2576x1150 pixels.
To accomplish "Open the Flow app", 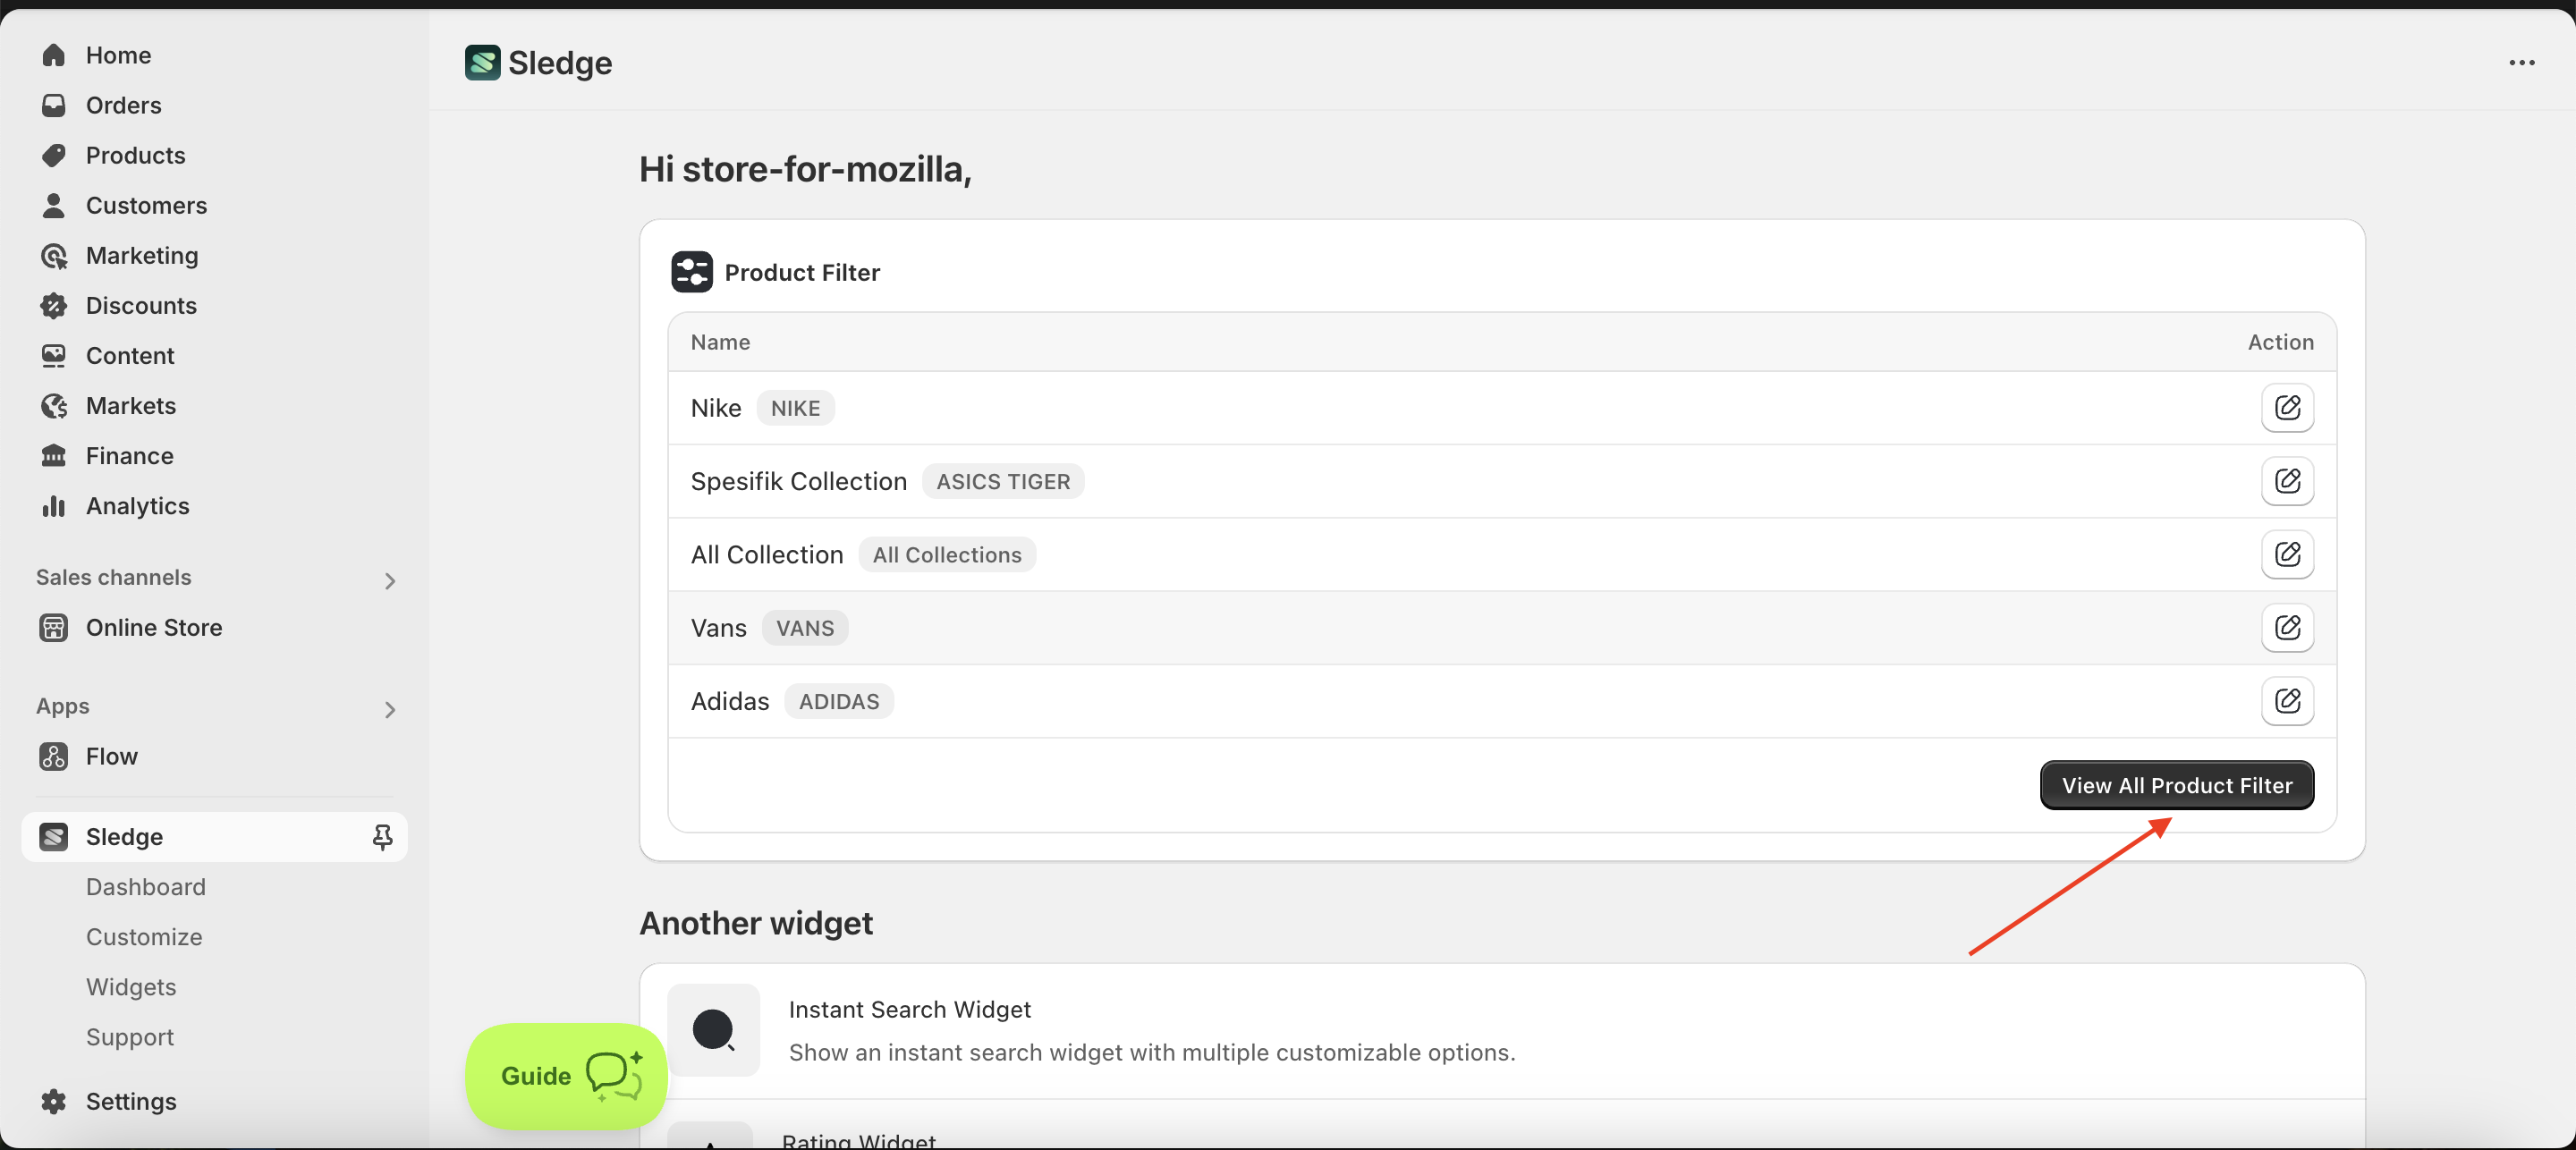I will [112, 757].
